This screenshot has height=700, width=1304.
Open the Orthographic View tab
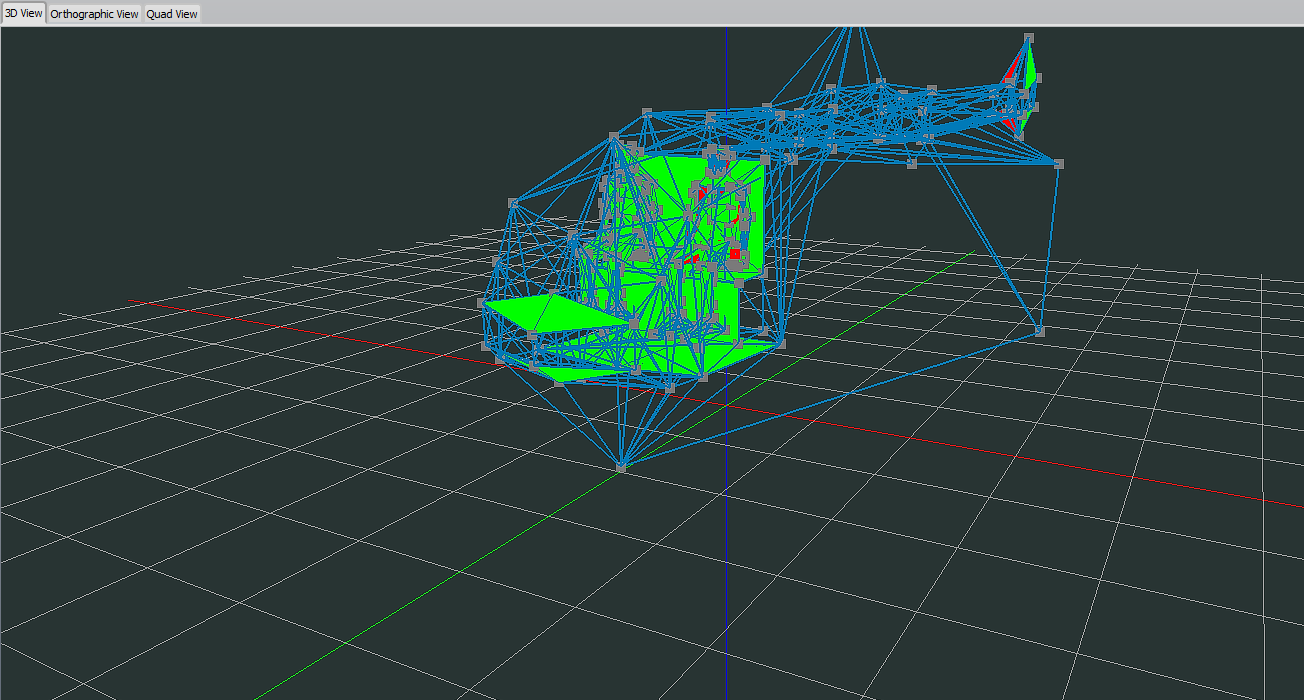[x=94, y=14]
